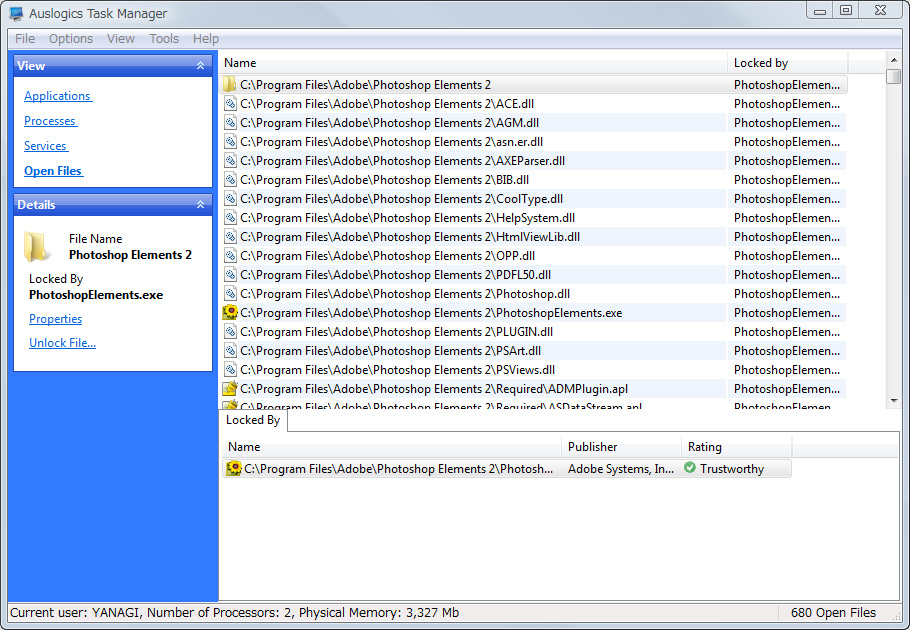Switch to the Processes view
The width and height of the screenshot is (910, 630).
[50, 121]
